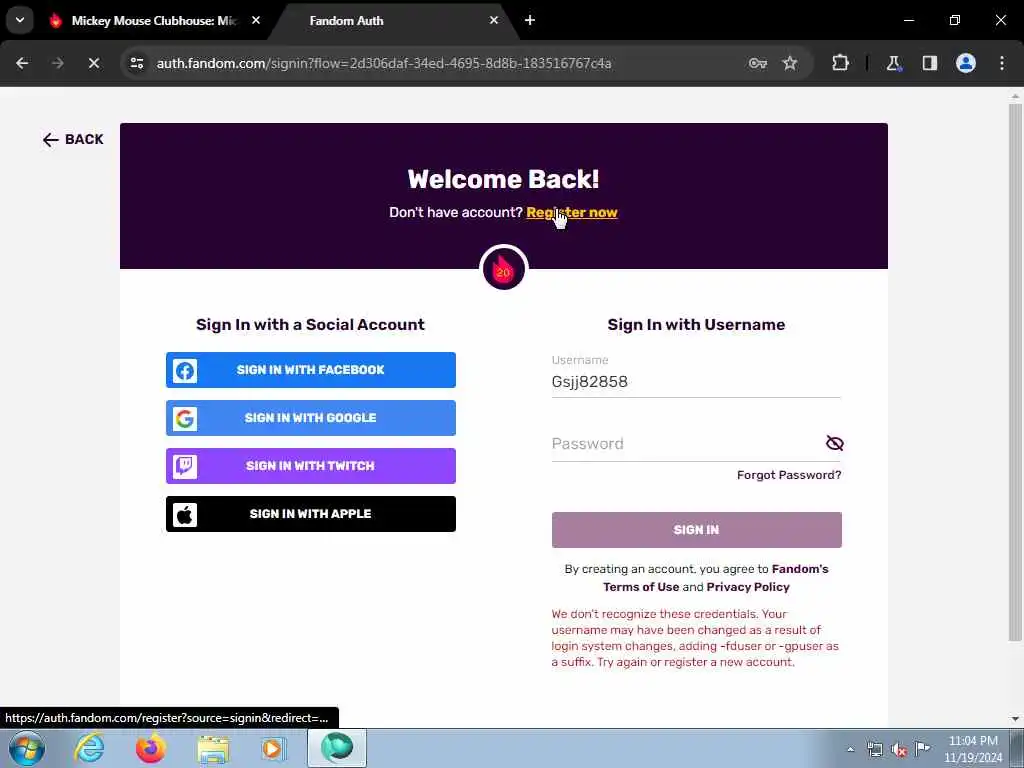Sign in with Twitch

[x=311, y=466]
